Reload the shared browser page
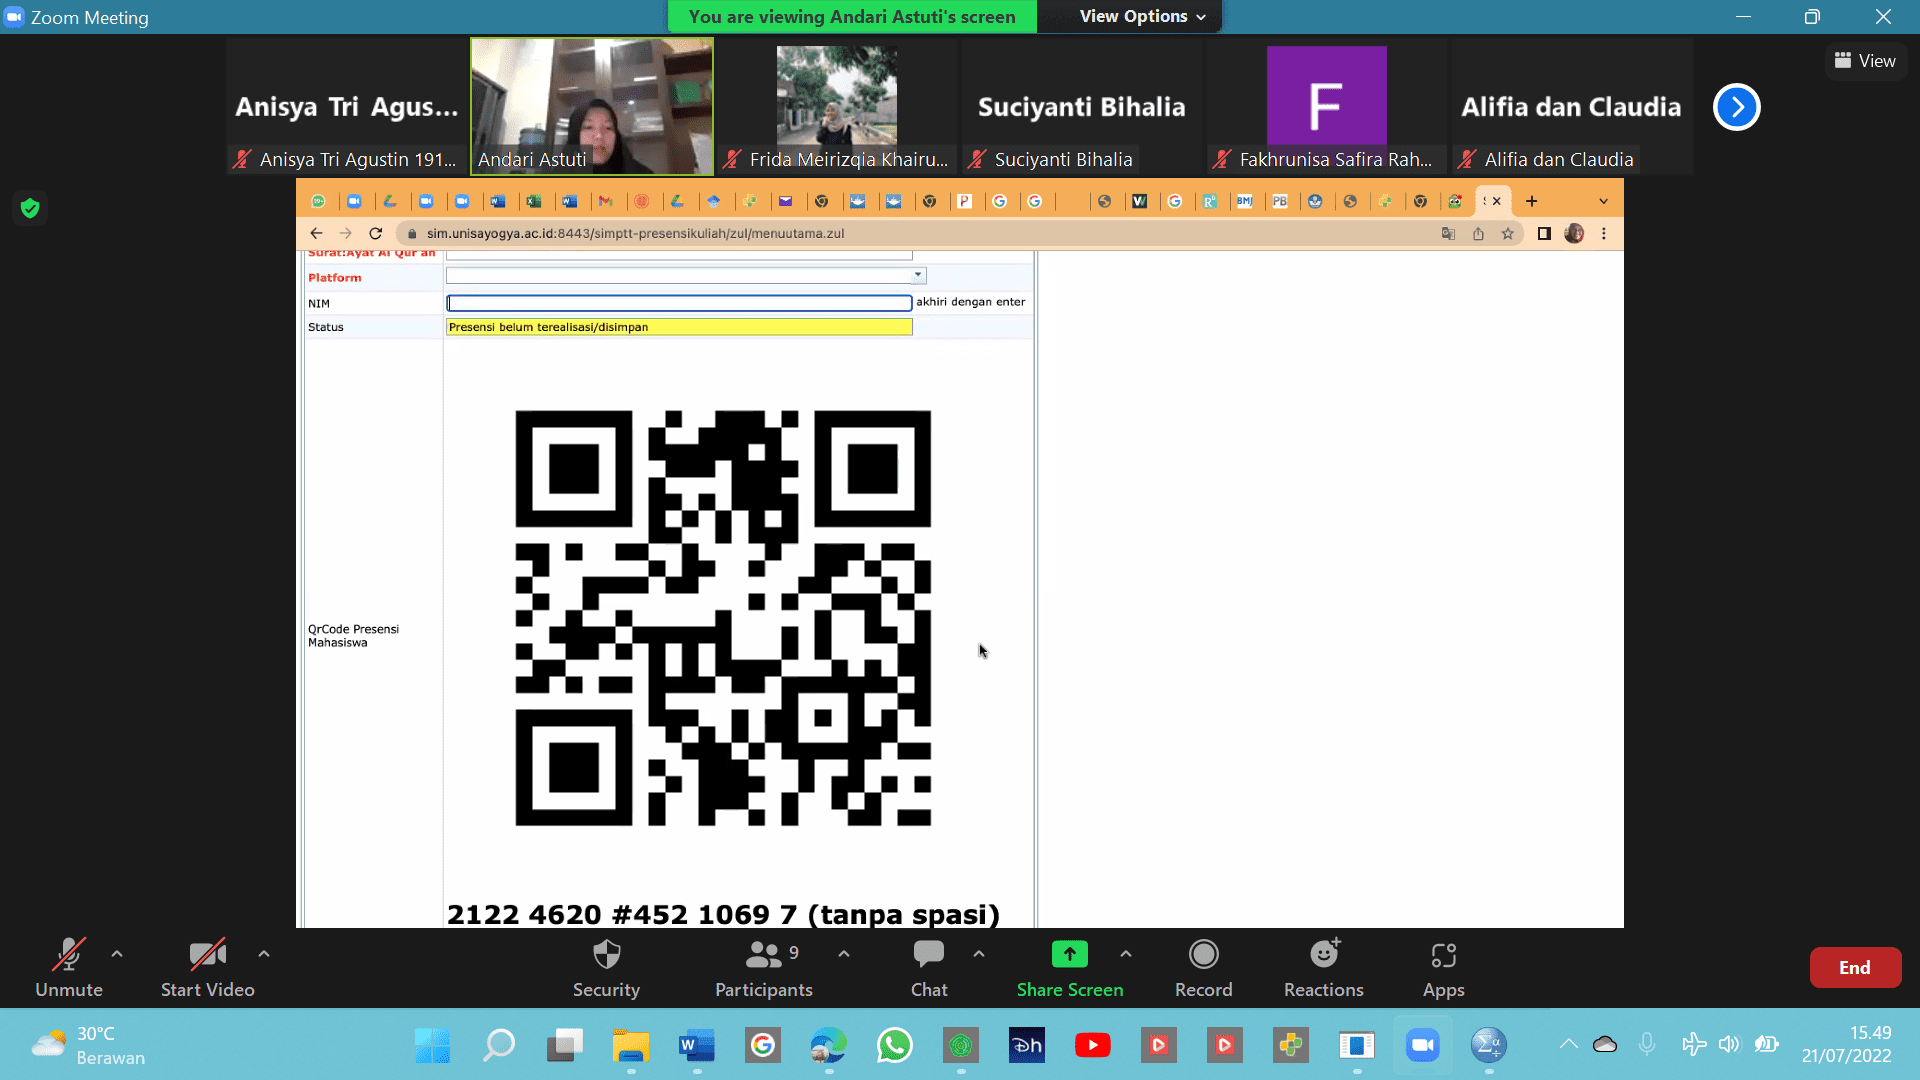The width and height of the screenshot is (1920, 1080). coord(376,233)
